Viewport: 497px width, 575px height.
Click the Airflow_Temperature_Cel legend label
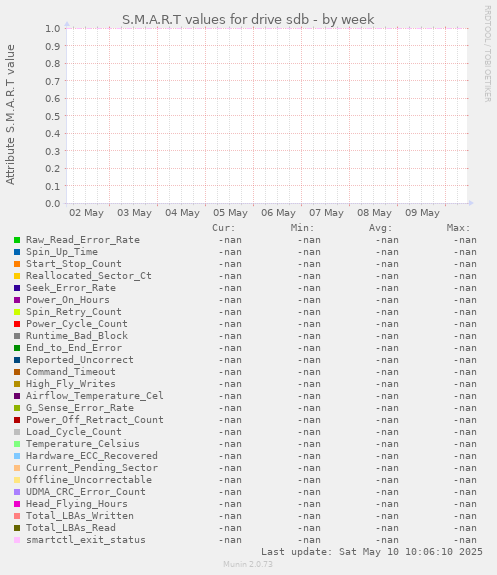[95, 396]
